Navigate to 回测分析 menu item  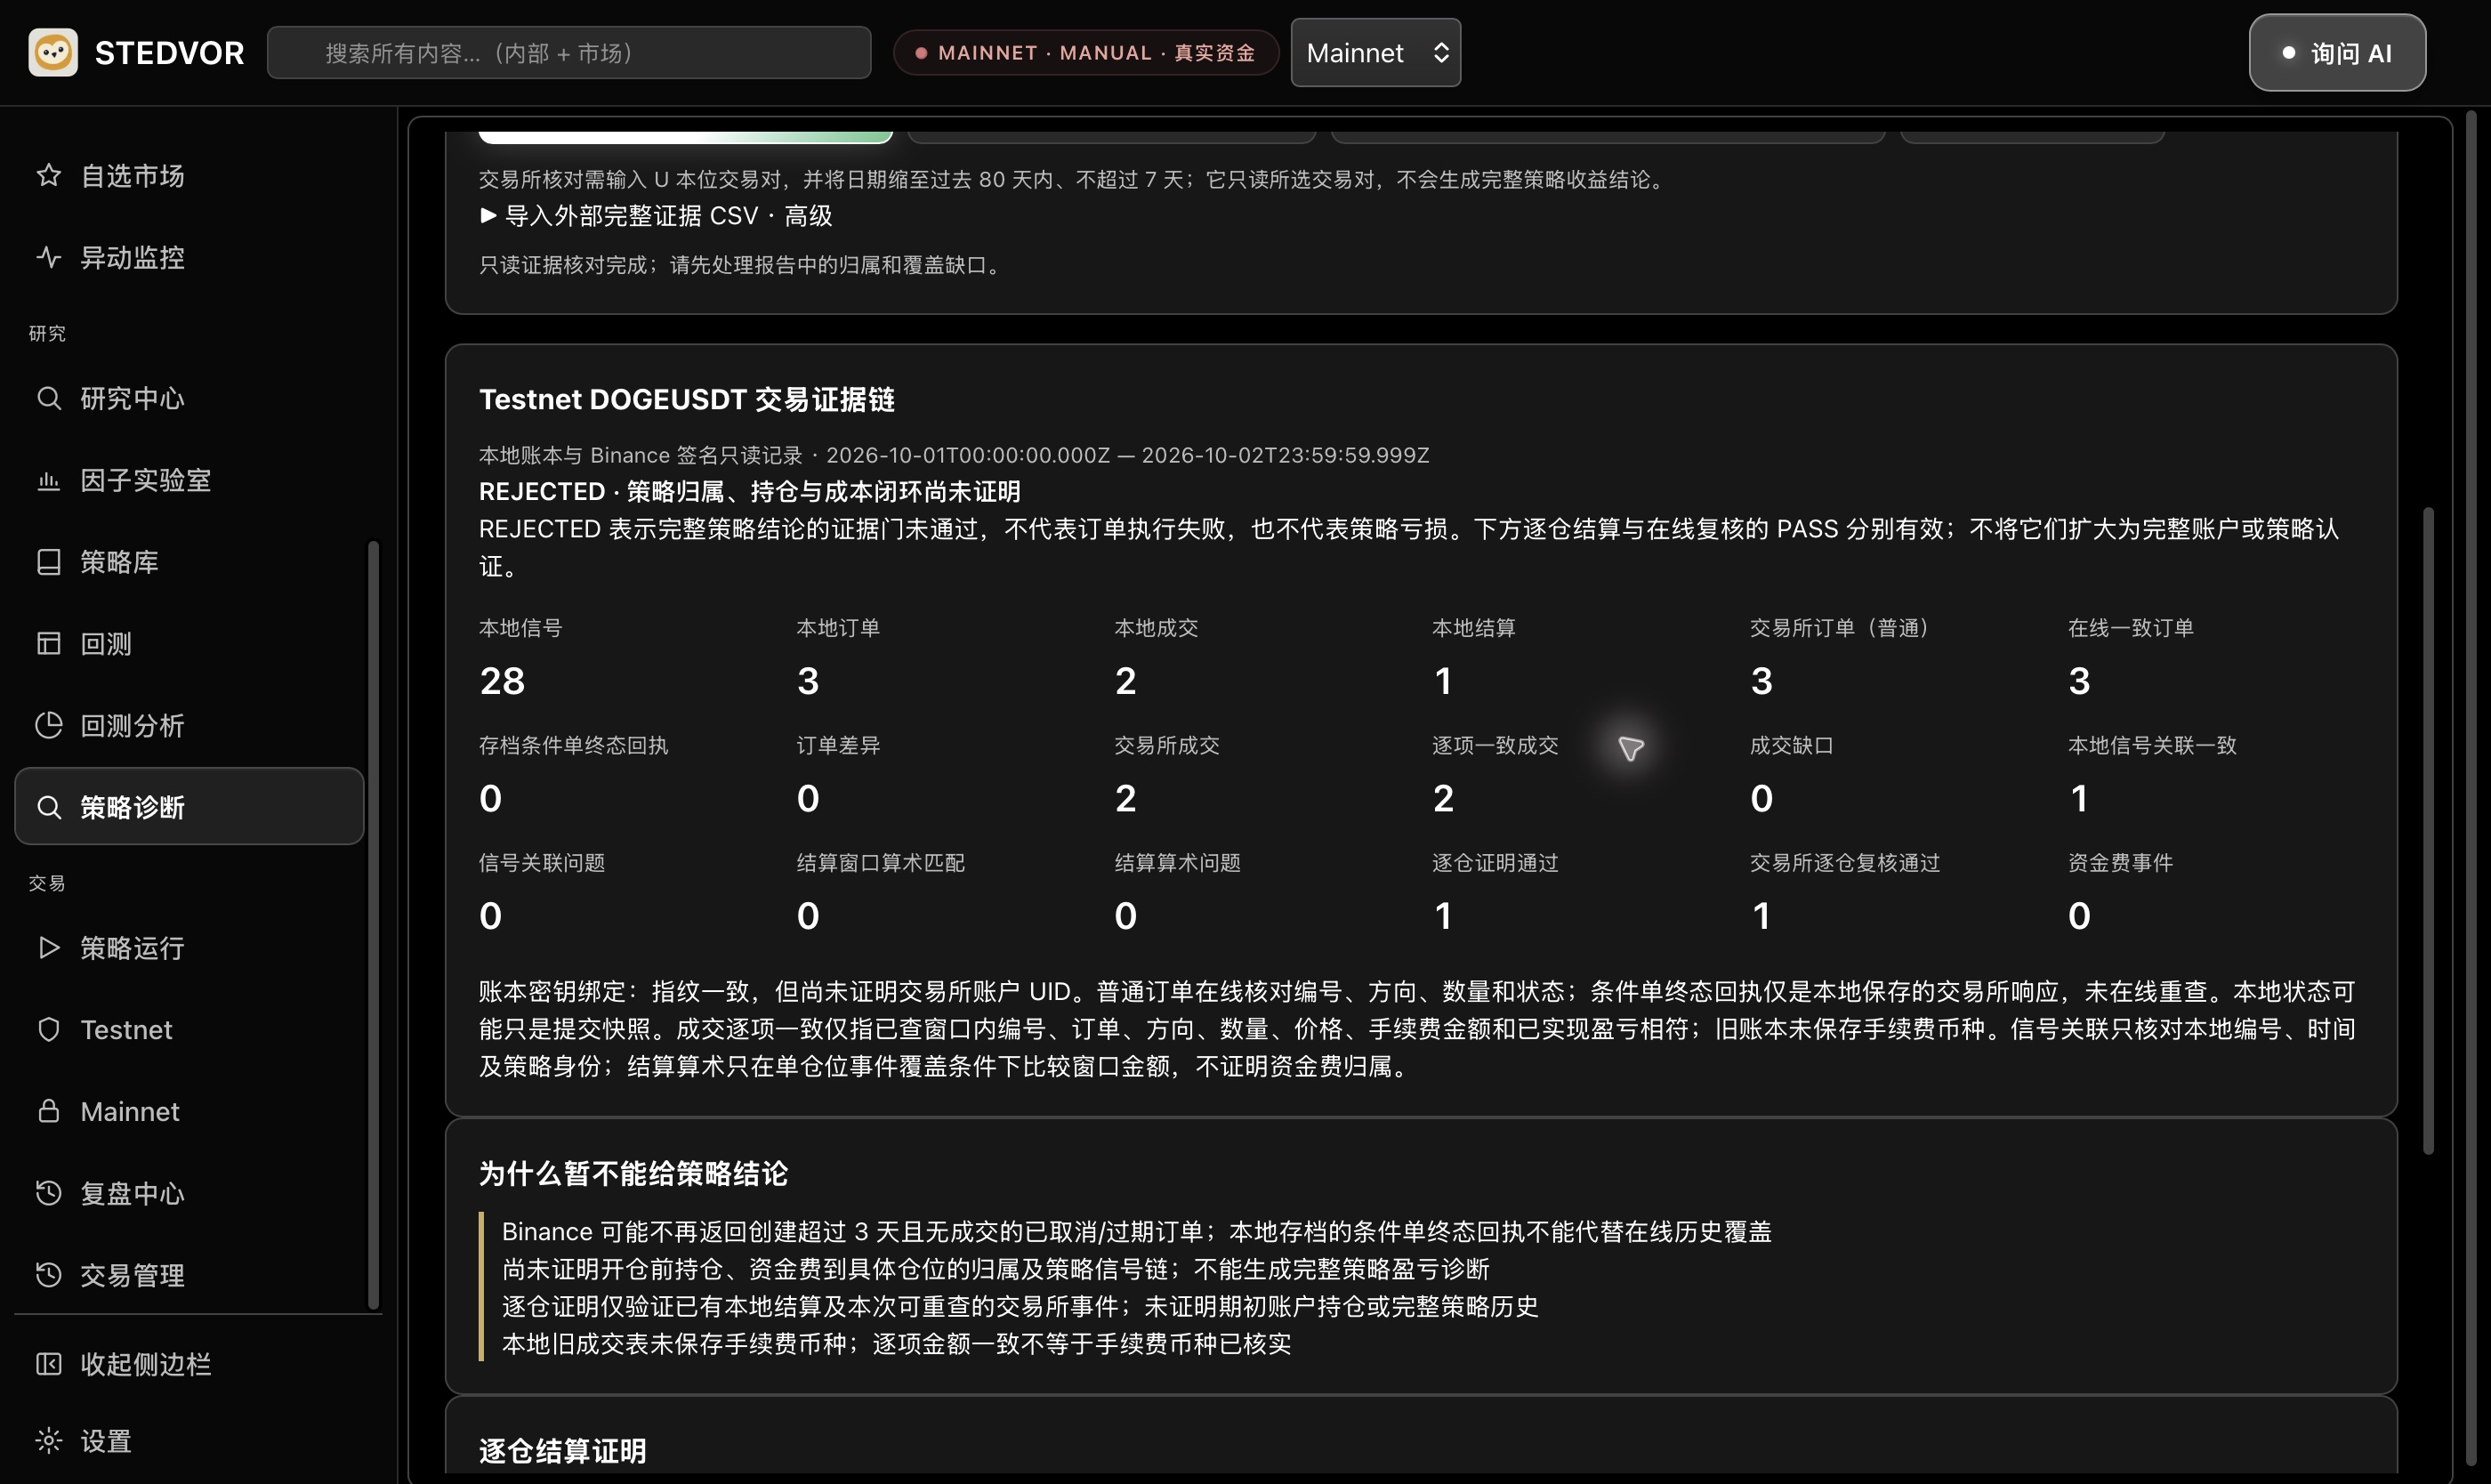click(189, 726)
